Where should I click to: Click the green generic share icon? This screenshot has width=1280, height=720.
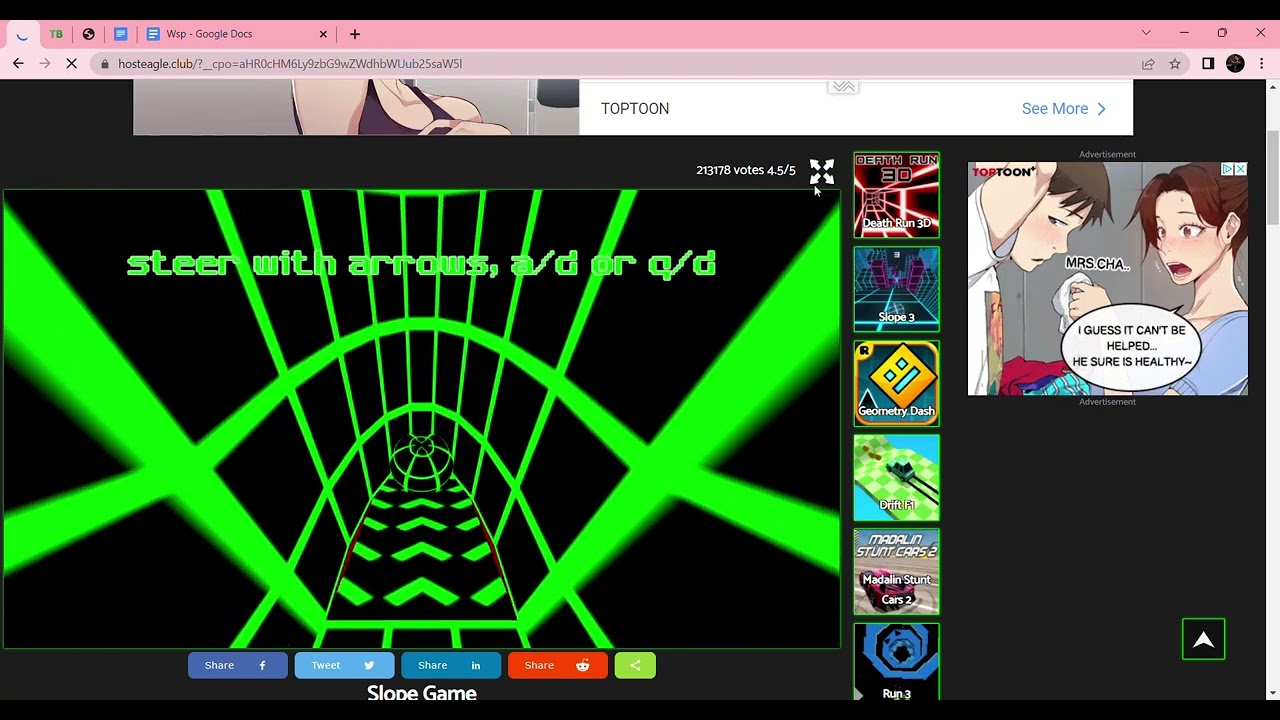pos(635,665)
